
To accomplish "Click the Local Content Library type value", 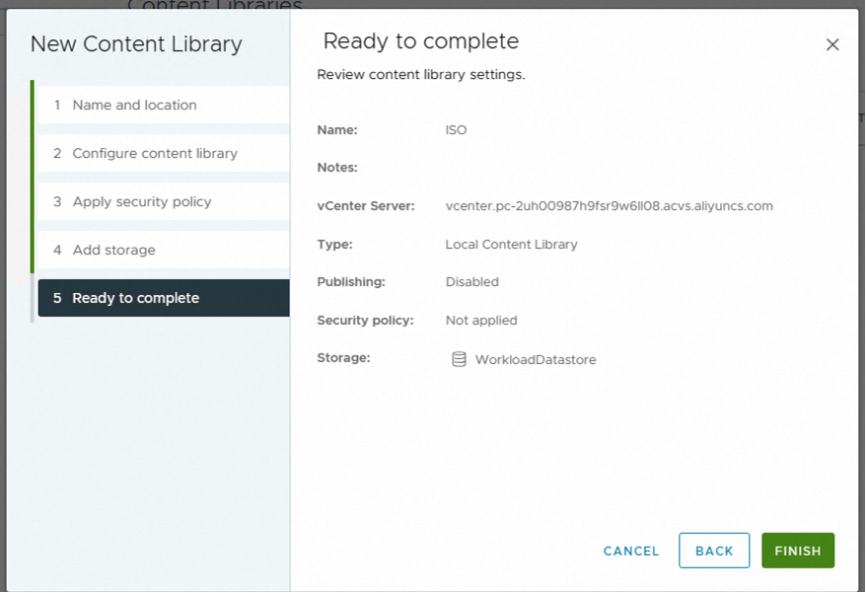I will 511,244.
